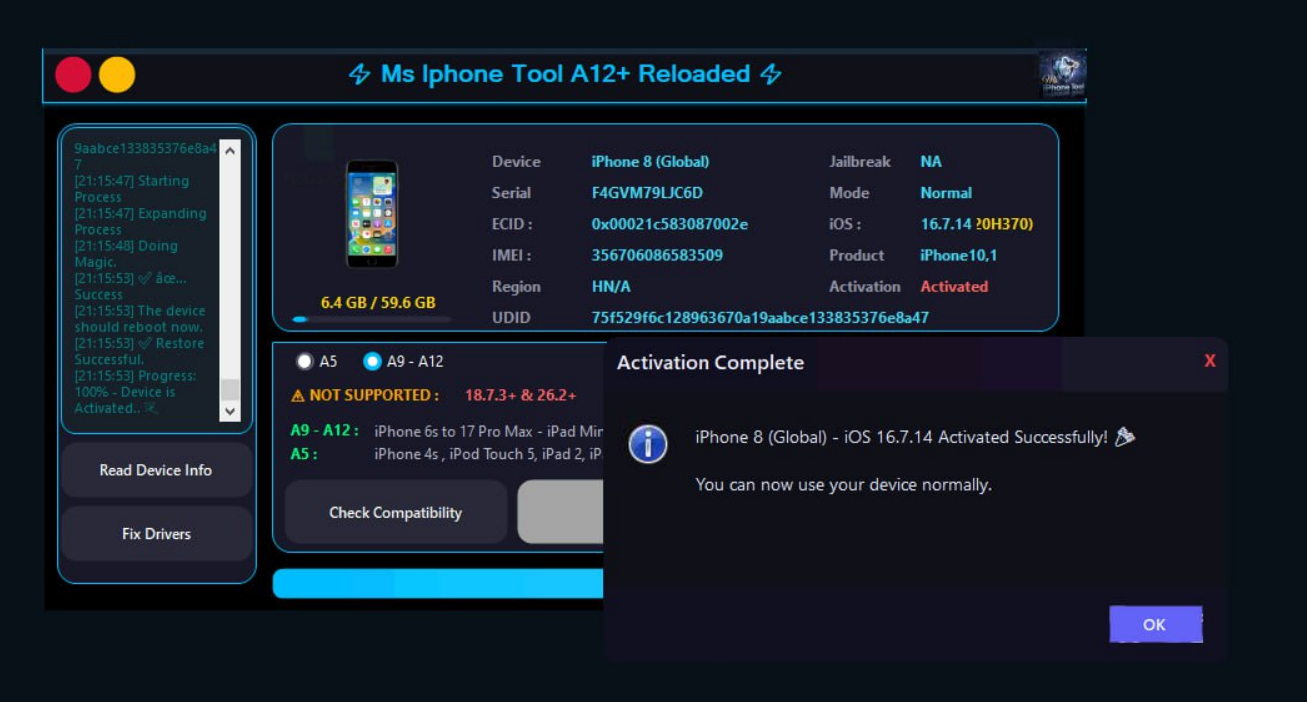Click 'You can now use your device normally'
The width and height of the screenshot is (1307, 702).
pyautogui.click(x=843, y=485)
